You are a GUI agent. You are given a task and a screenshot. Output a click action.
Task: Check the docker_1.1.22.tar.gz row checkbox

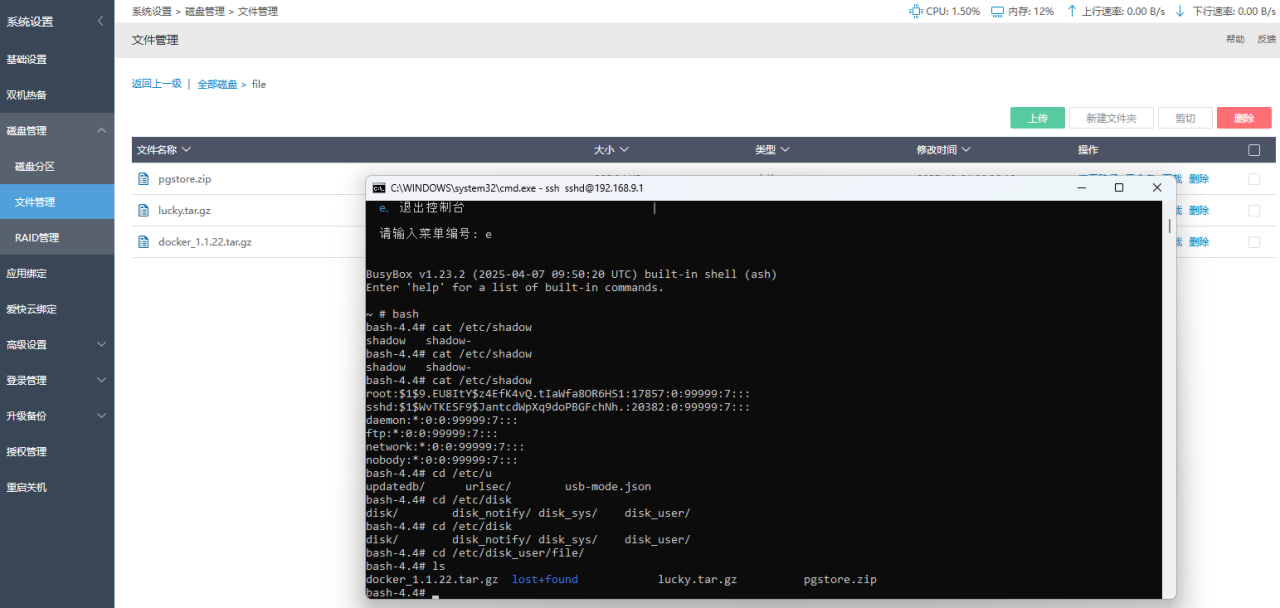(x=1254, y=242)
